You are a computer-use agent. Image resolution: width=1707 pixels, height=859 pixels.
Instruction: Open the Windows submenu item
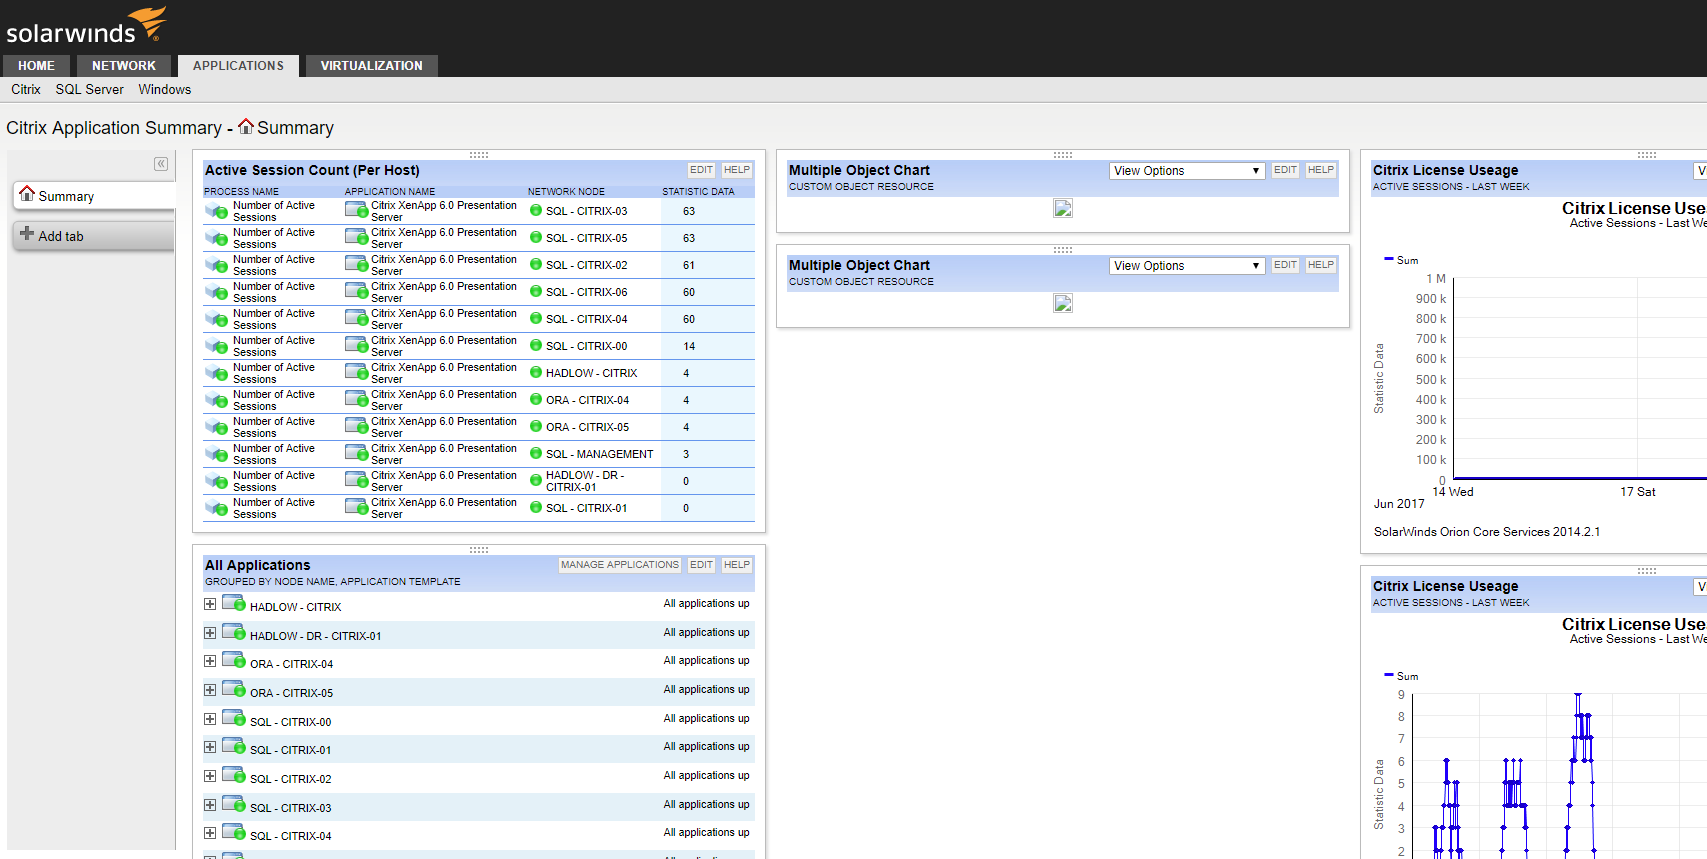(x=165, y=89)
